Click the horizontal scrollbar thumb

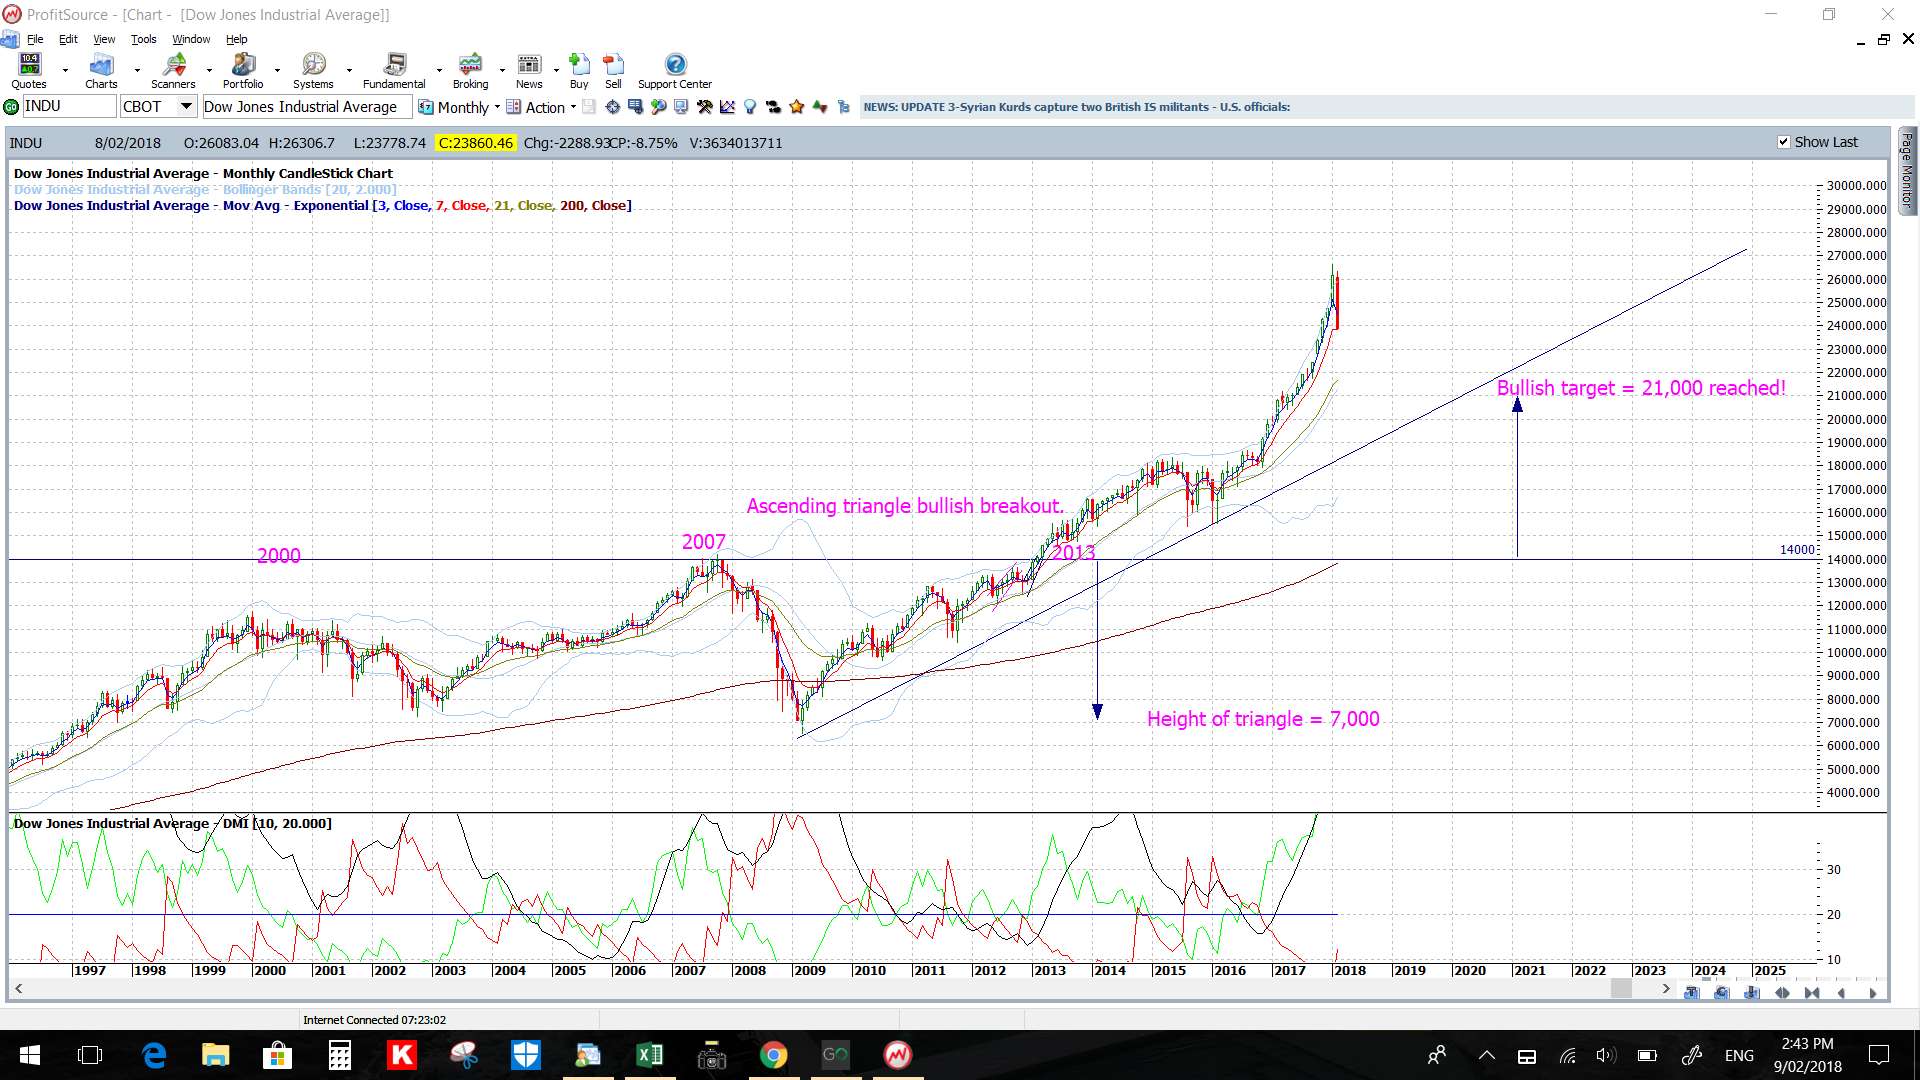pyautogui.click(x=1621, y=989)
